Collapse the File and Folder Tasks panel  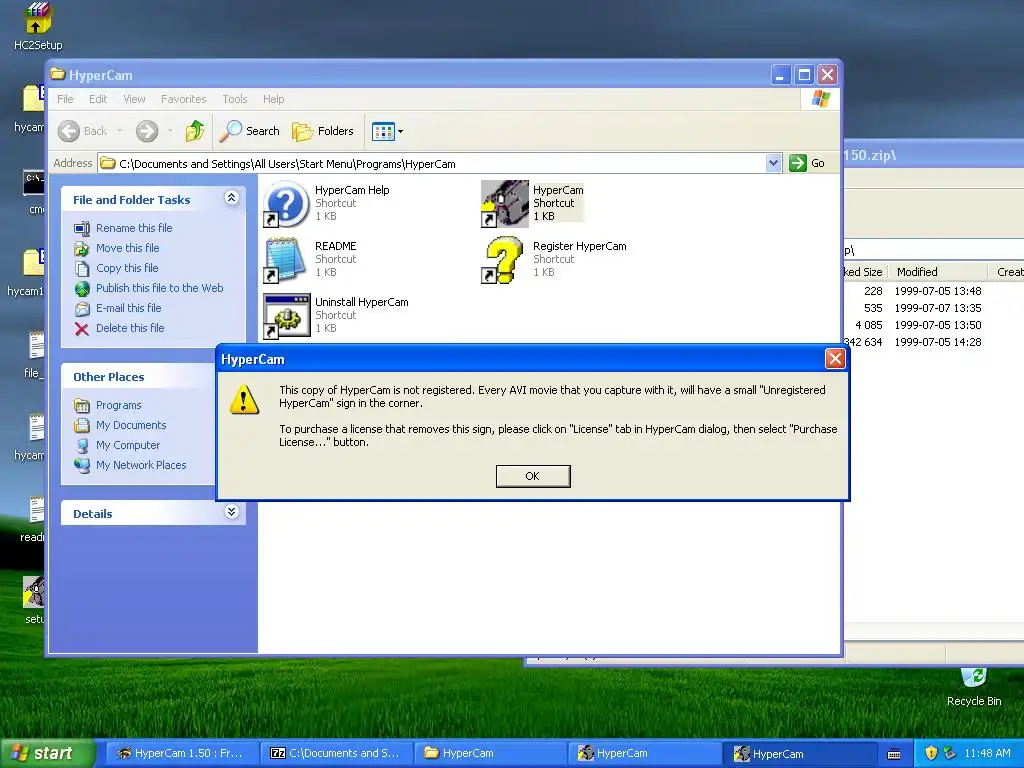coord(231,198)
